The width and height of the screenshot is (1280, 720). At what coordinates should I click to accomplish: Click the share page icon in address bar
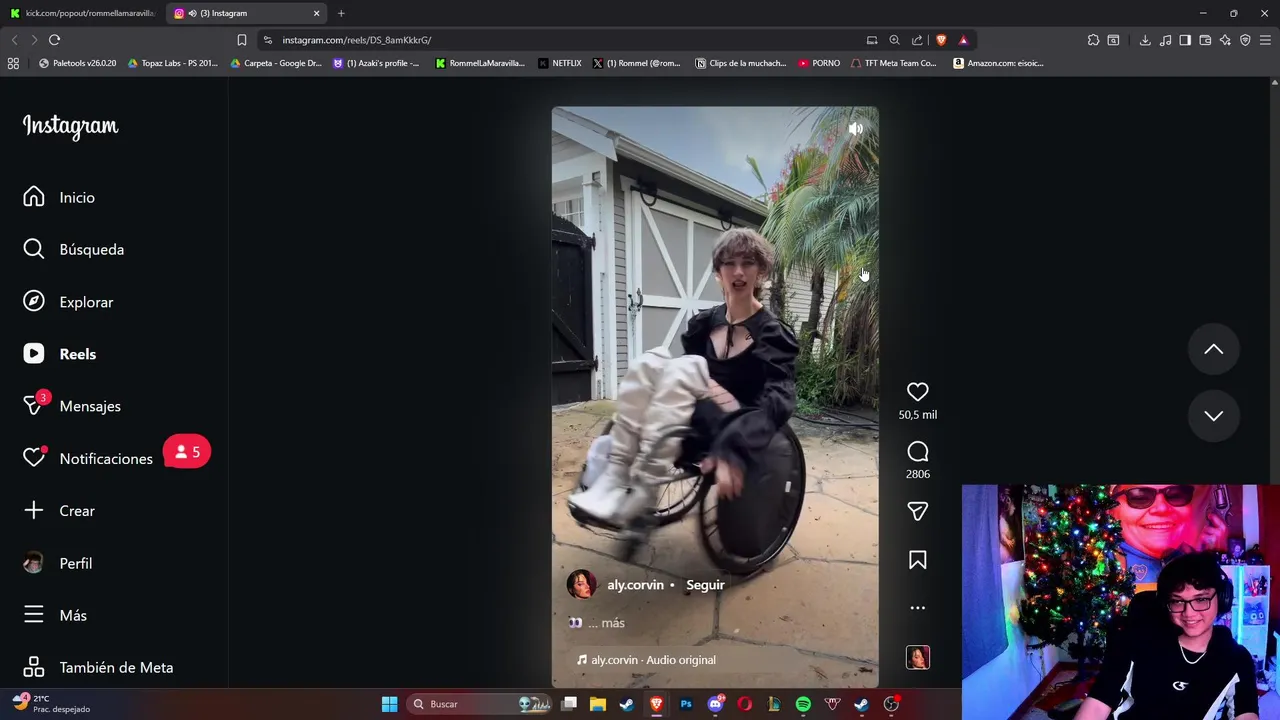[x=917, y=40]
